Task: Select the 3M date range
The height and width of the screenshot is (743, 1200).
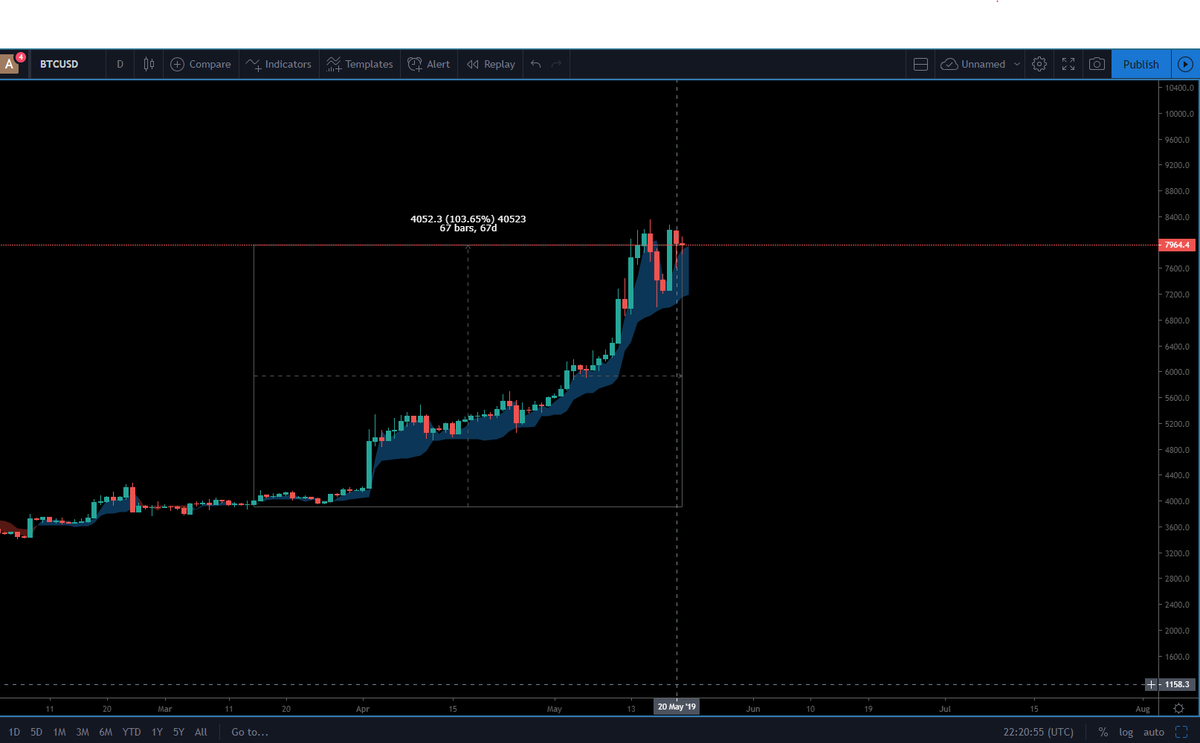Action: point(83,732)
